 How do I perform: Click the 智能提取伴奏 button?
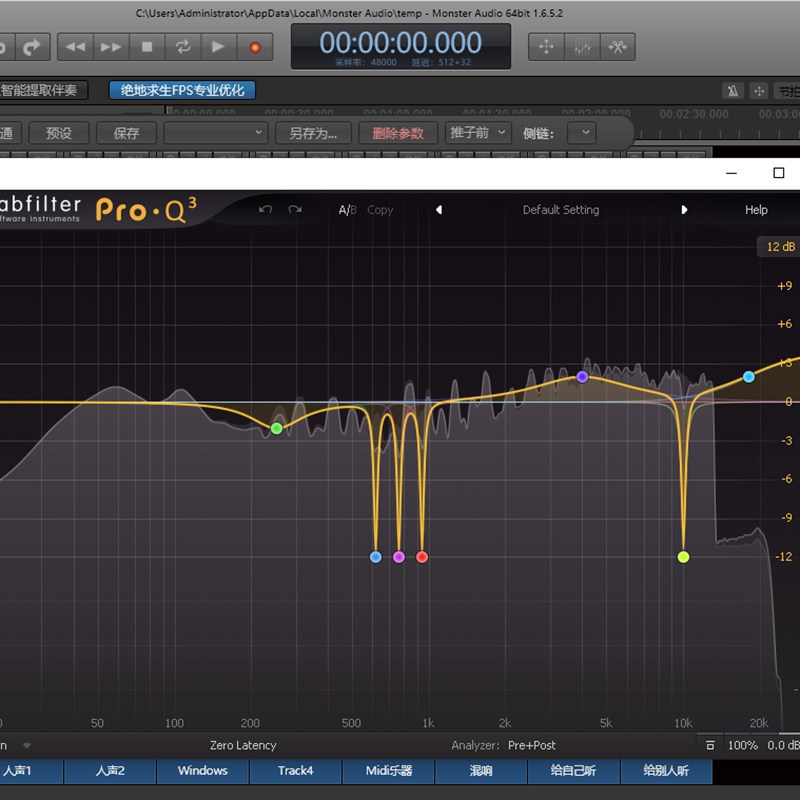click(x=43, y=90)
